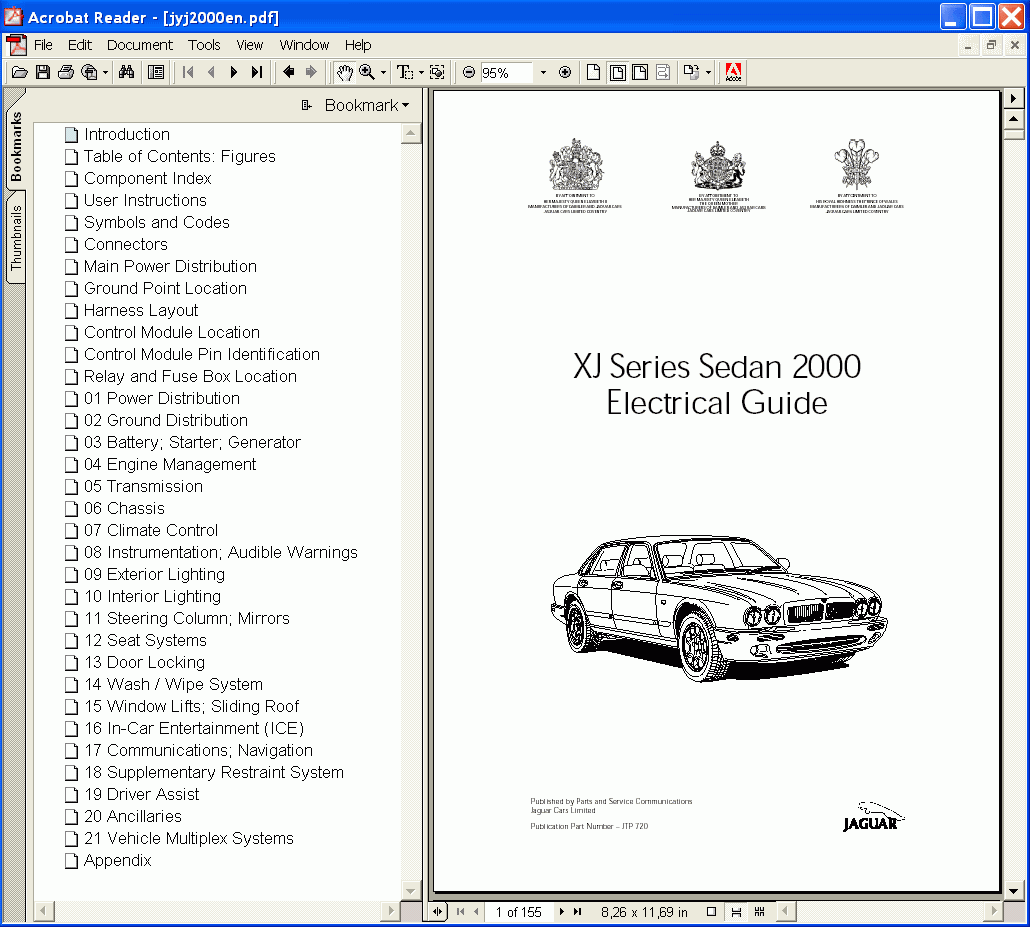Open the Bookmark palette dropdown menu
Image resolution: width=1030 pixels, height=927 pixels.
pyautogui.click(x=367, y=105)
